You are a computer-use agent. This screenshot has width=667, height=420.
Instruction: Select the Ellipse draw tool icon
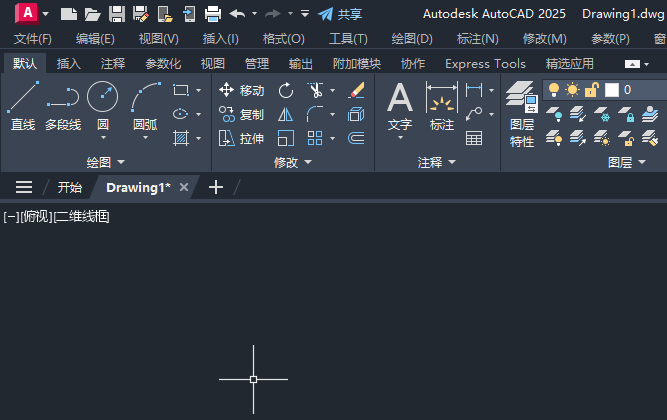[x=181, y=114]
